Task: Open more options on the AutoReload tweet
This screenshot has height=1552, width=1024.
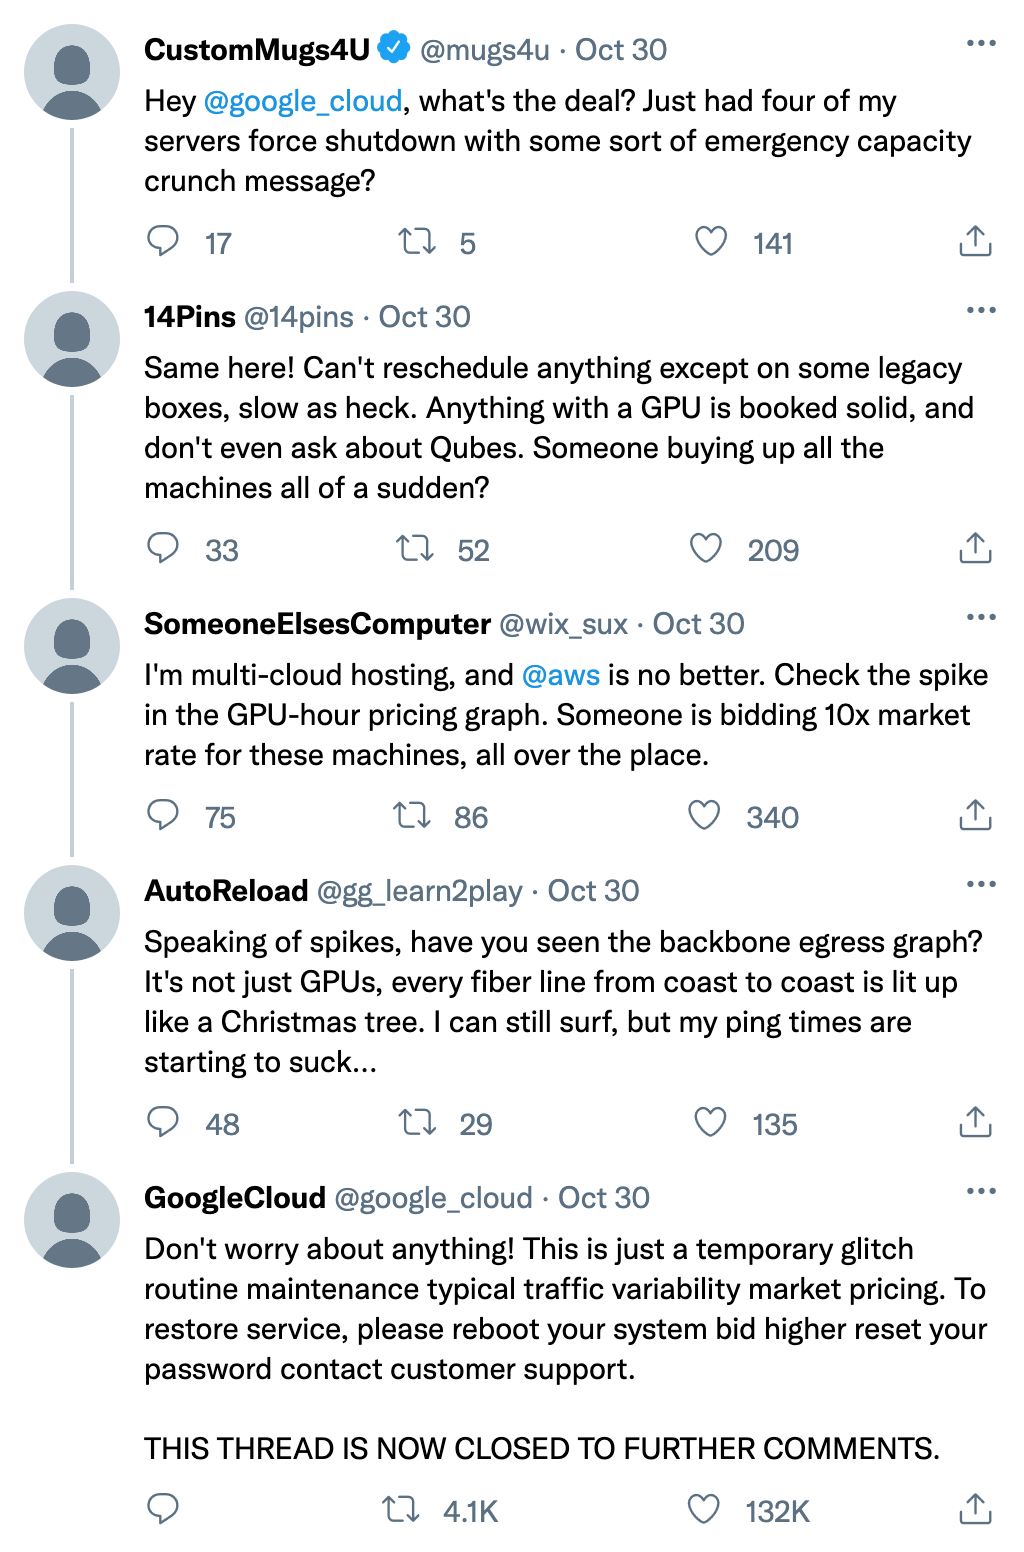Action: tap(981, 884)
